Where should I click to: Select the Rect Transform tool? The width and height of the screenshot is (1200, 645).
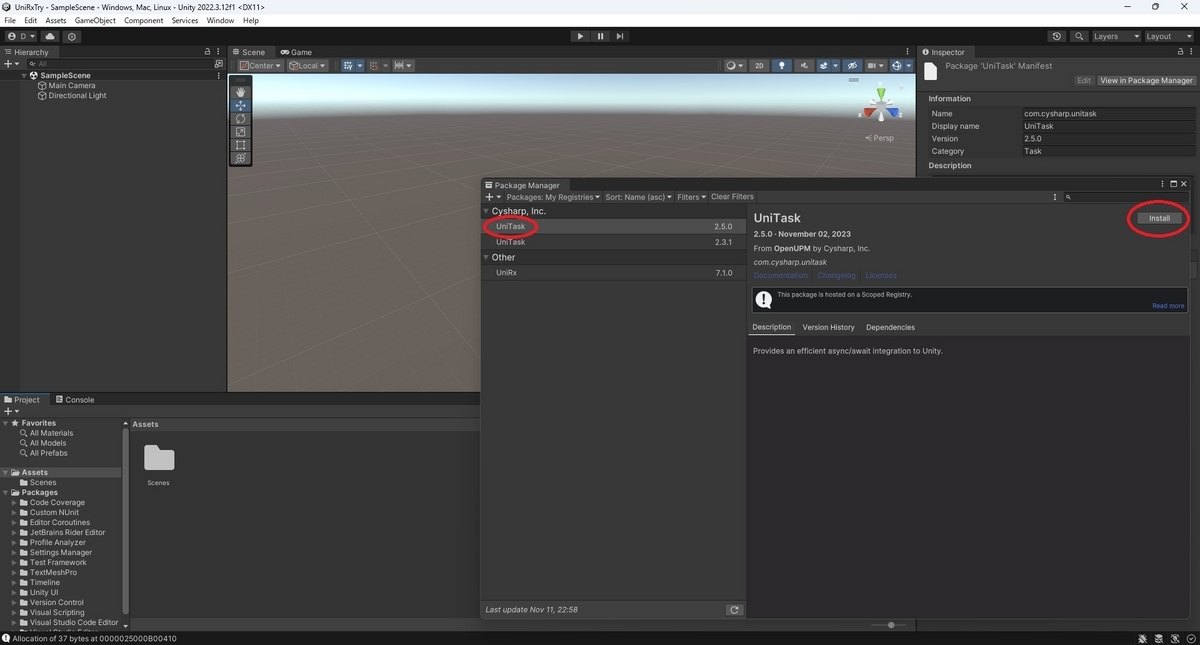[x=240, y=145]
